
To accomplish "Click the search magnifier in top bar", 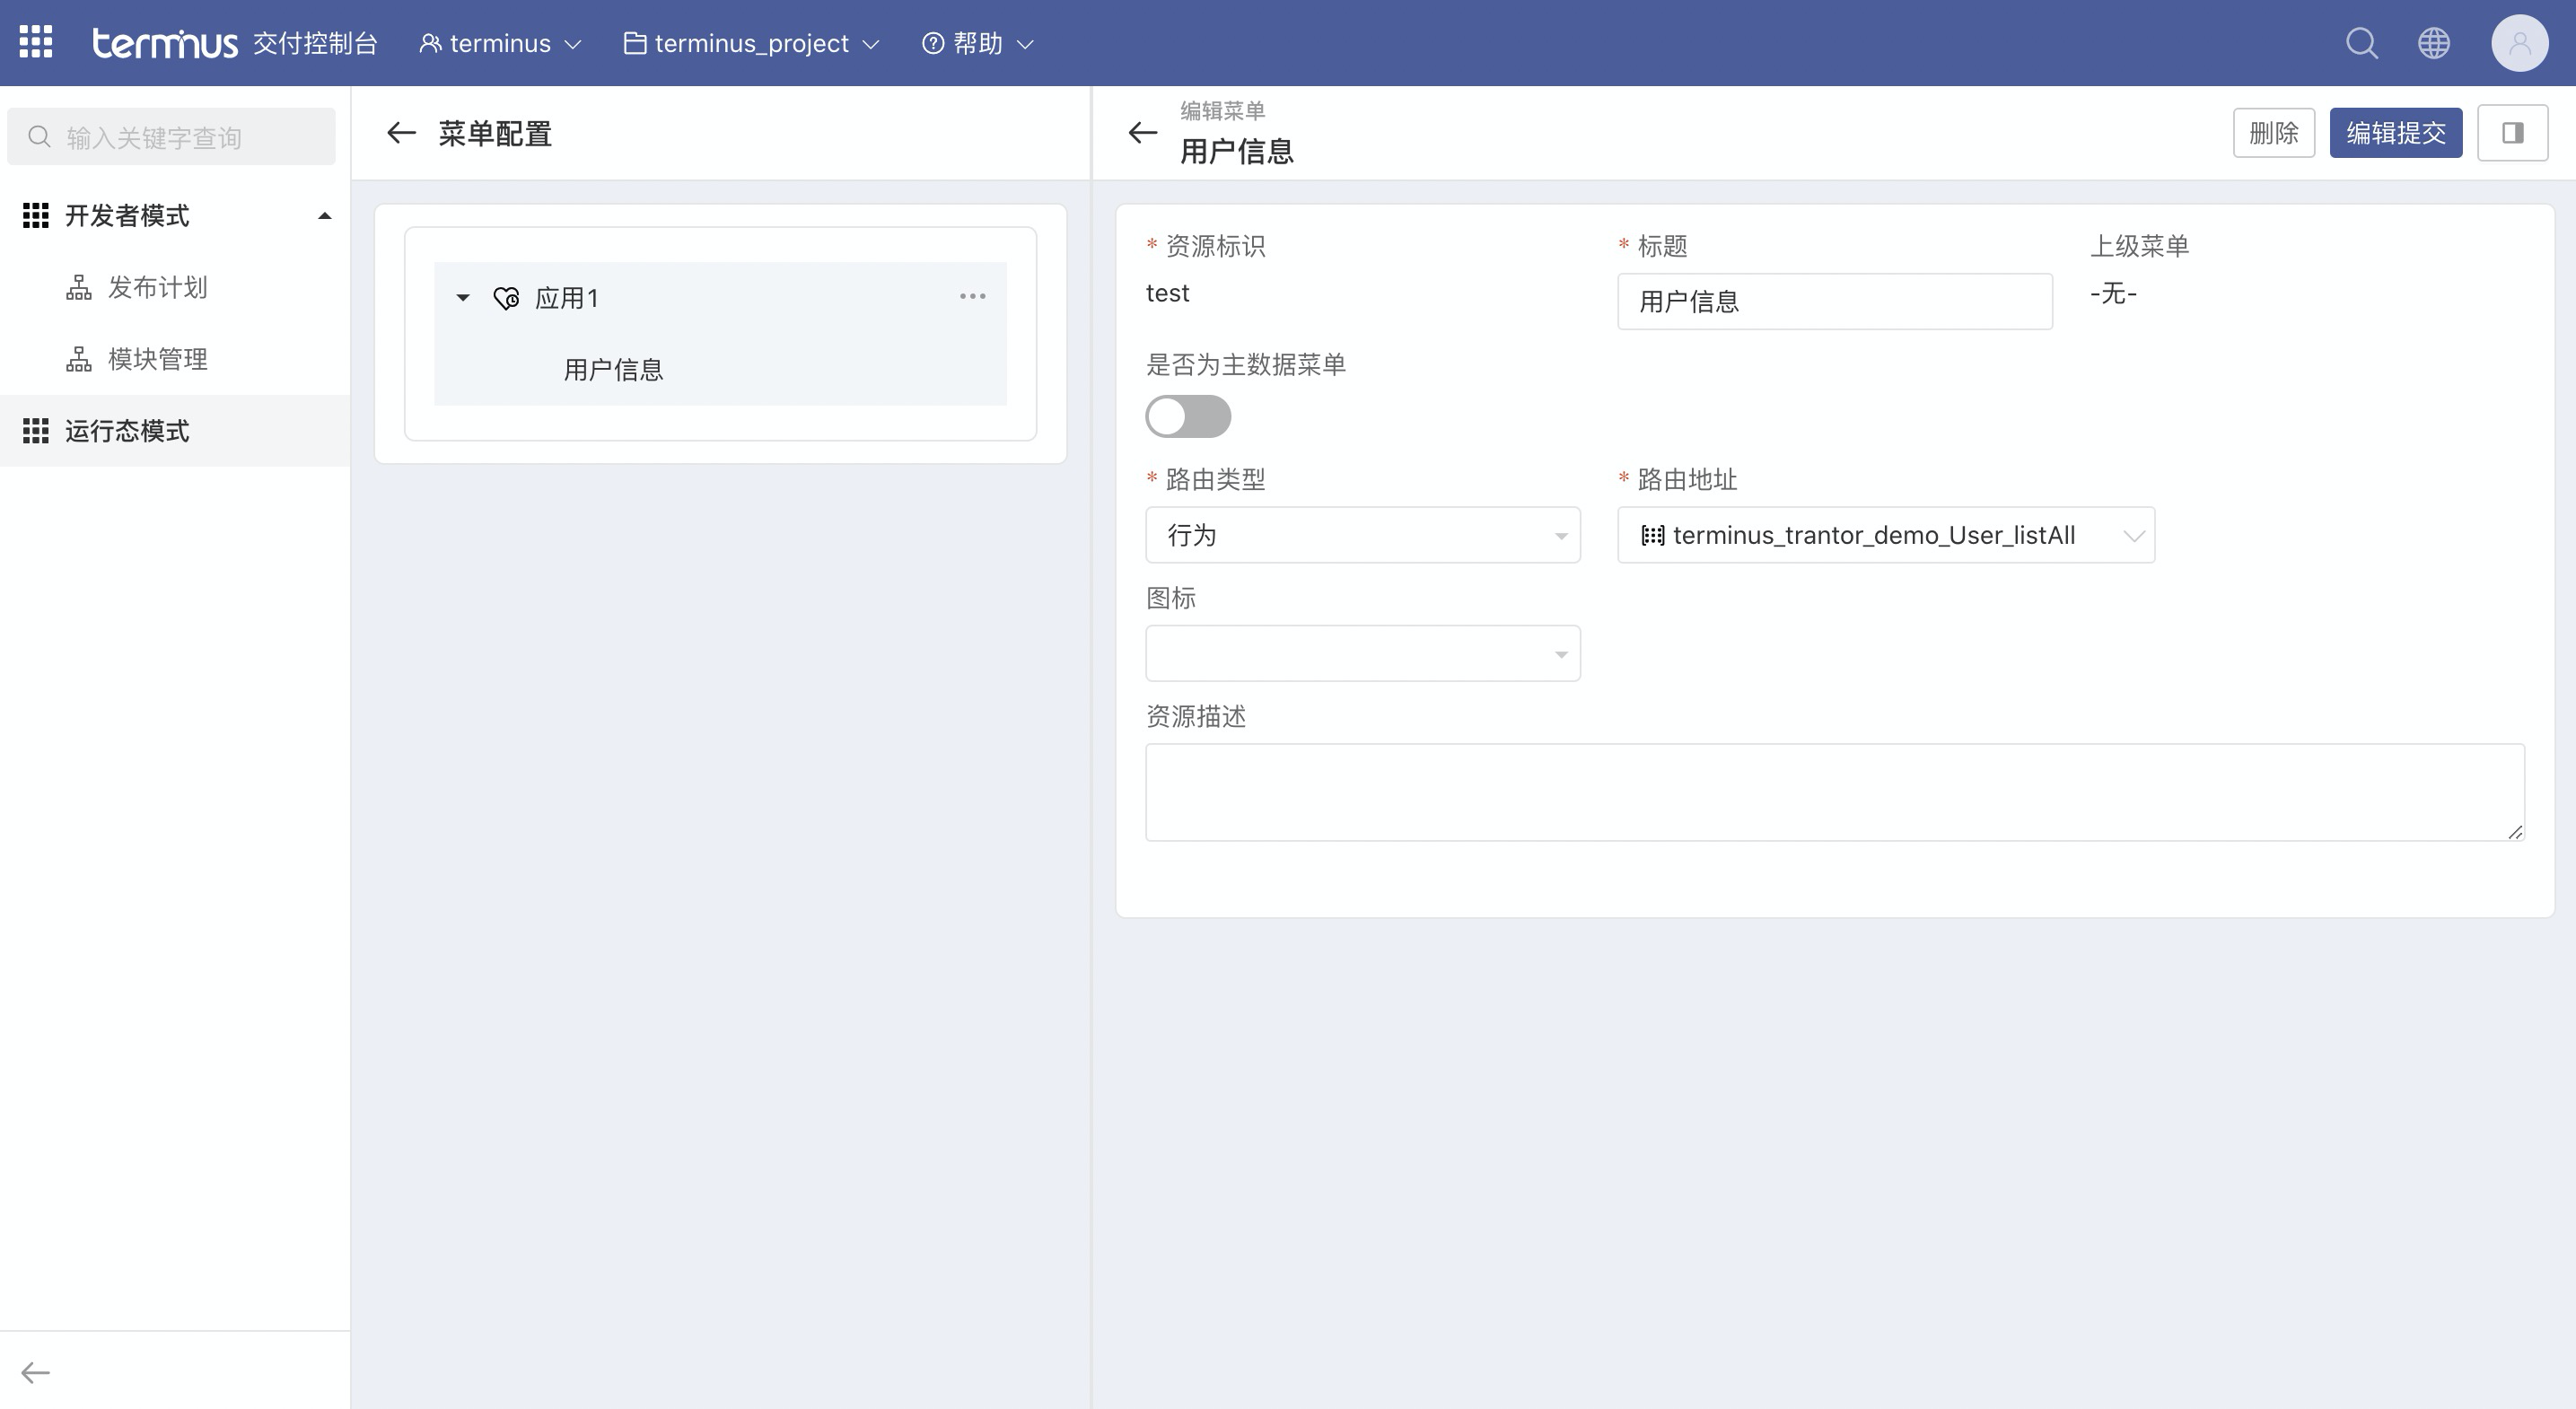I will point(2361,43).
